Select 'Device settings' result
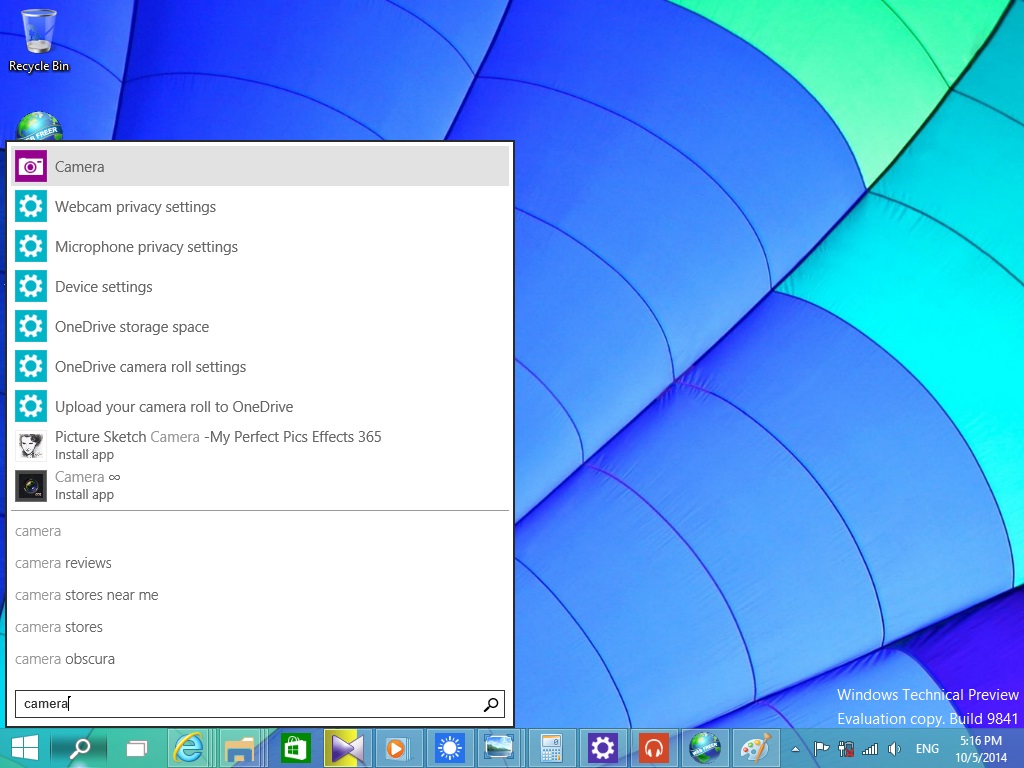 [x=261, y=286]
